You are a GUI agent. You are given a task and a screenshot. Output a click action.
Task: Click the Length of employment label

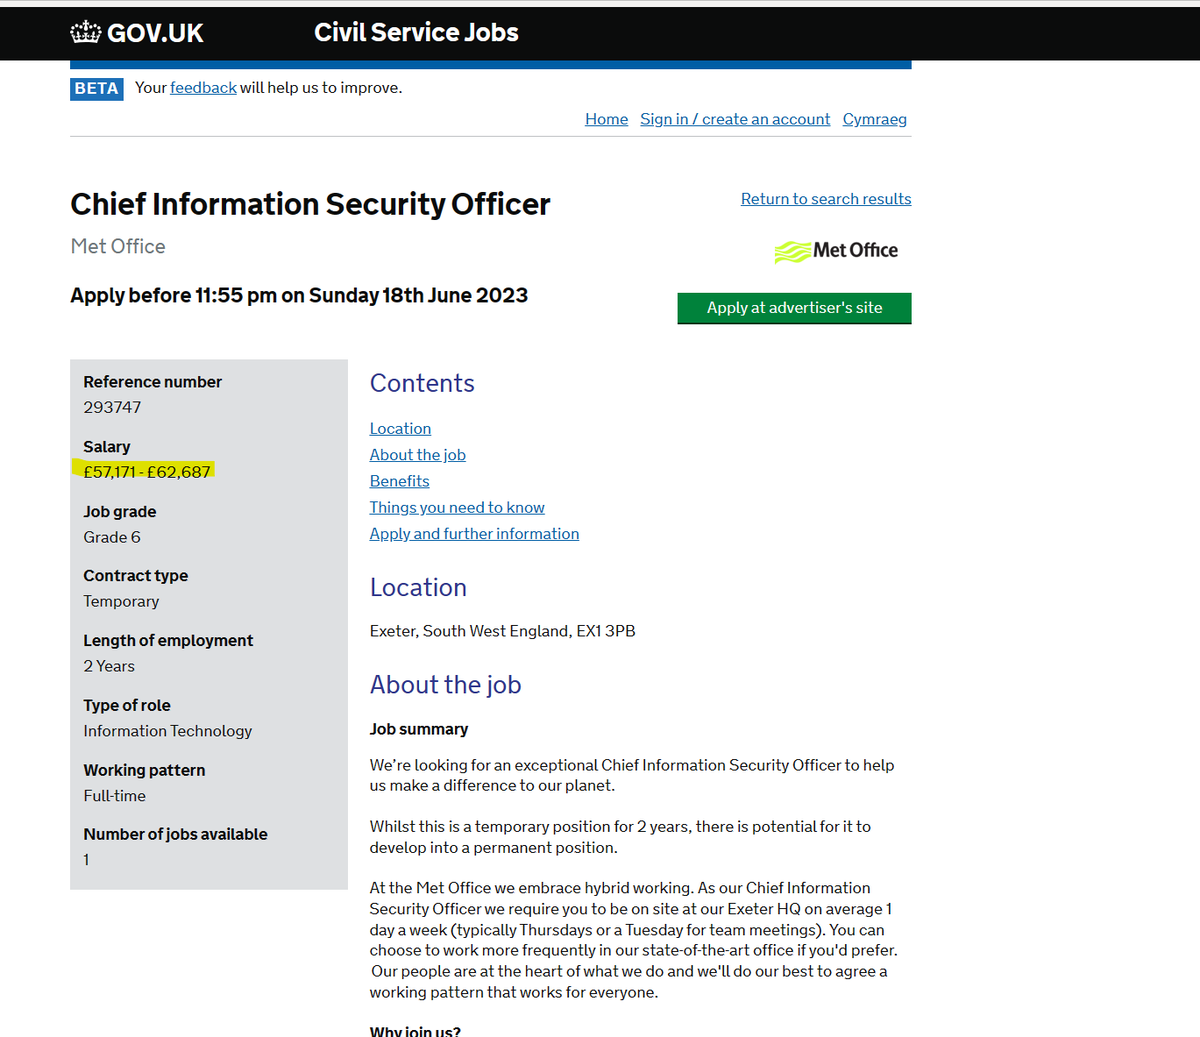(168, 640)
